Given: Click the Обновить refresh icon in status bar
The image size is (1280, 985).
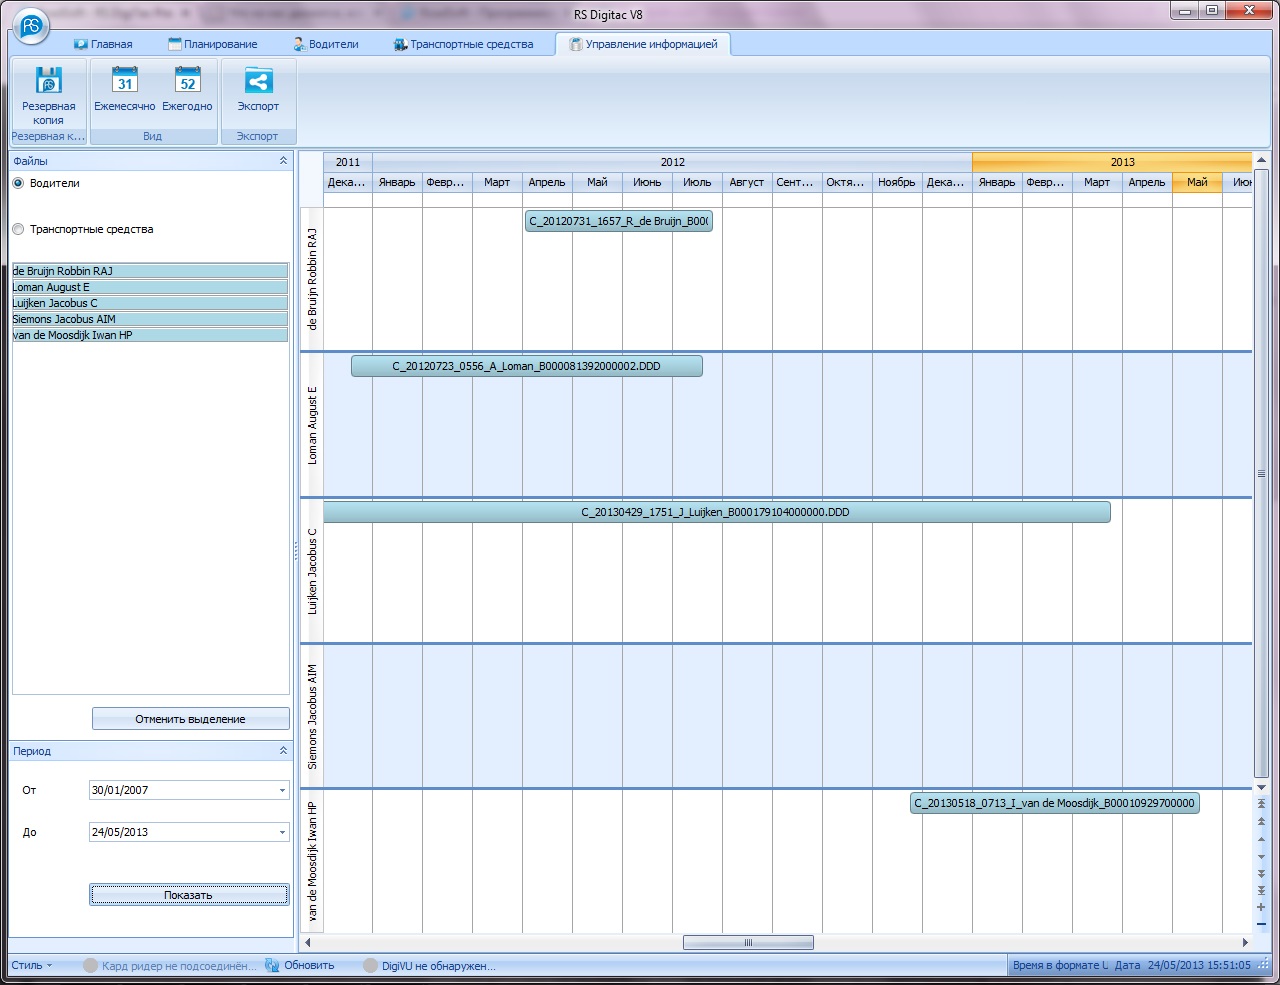Looking at the screenshot, I should pos(273,965).
